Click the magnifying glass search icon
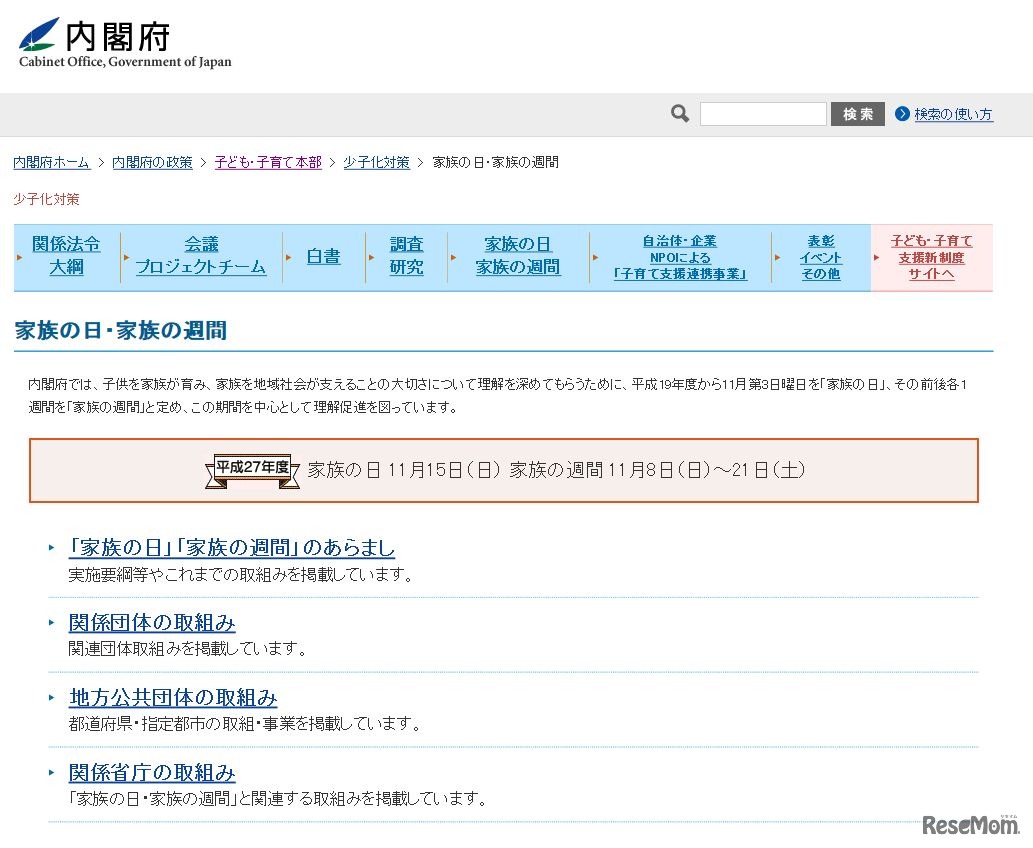This screenshot has height=848, width=1033. pos(679,113)
